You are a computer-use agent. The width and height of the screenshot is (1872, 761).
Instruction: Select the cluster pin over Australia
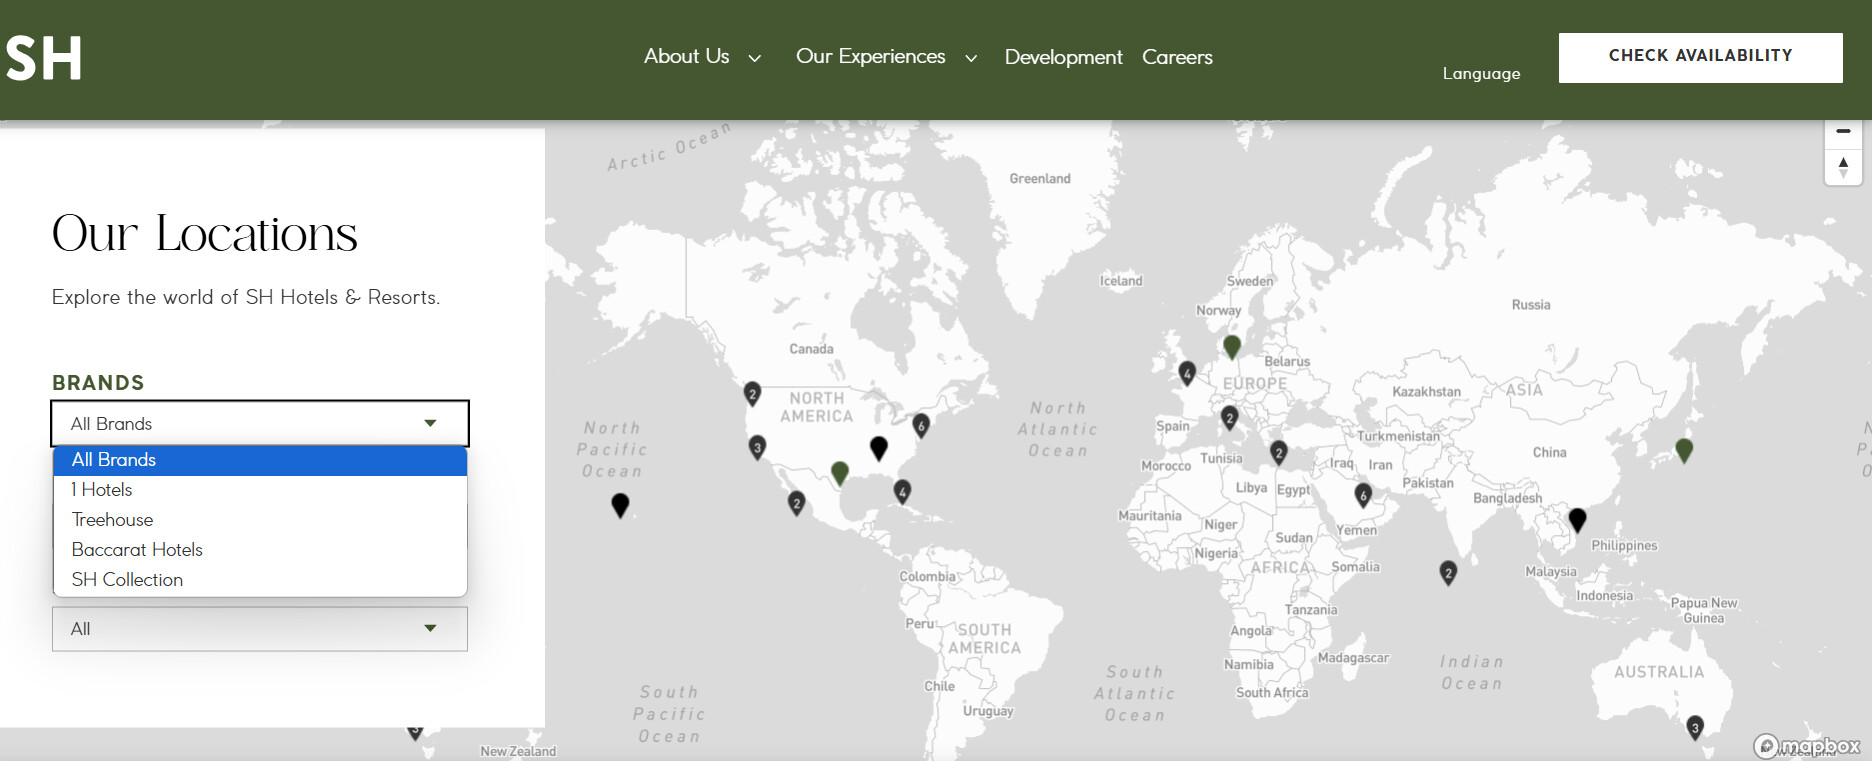pyautogui.click(x=1694, y=727)
